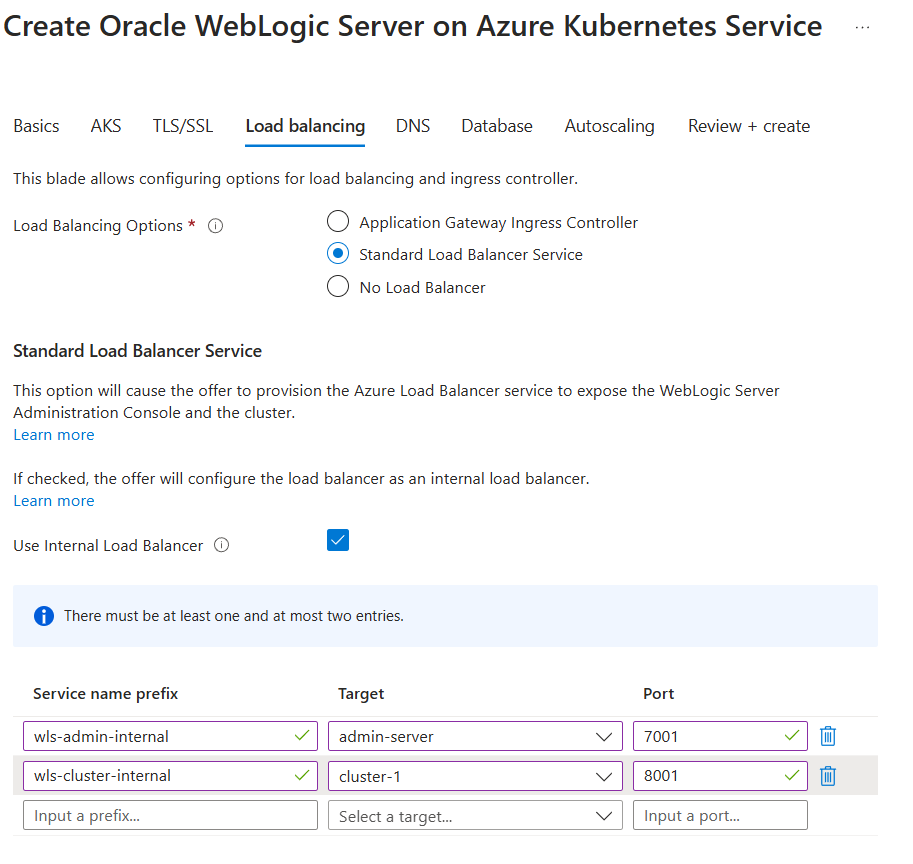
Task: Click the Input a port field
Action: pyautogui.click(x=720, y=815)
